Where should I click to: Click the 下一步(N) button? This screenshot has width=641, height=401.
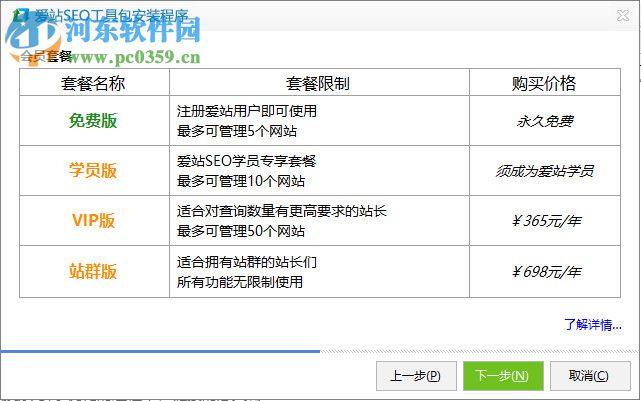pyautogui.click(x=503, y=376)
